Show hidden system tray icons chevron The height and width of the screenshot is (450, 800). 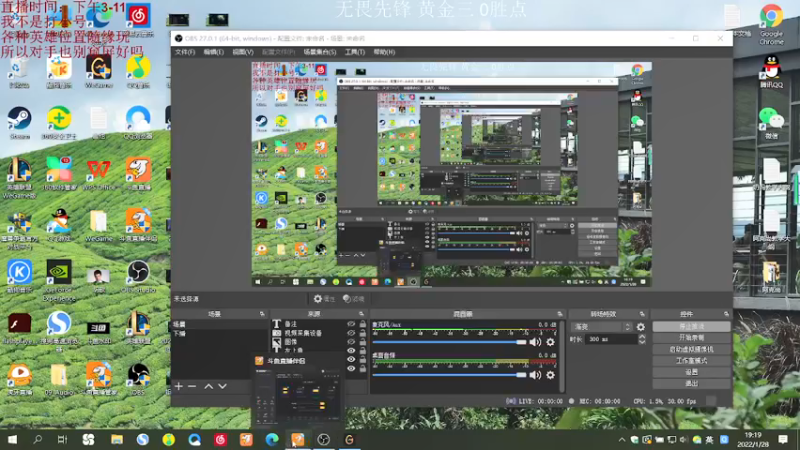(x=622, y=439)
